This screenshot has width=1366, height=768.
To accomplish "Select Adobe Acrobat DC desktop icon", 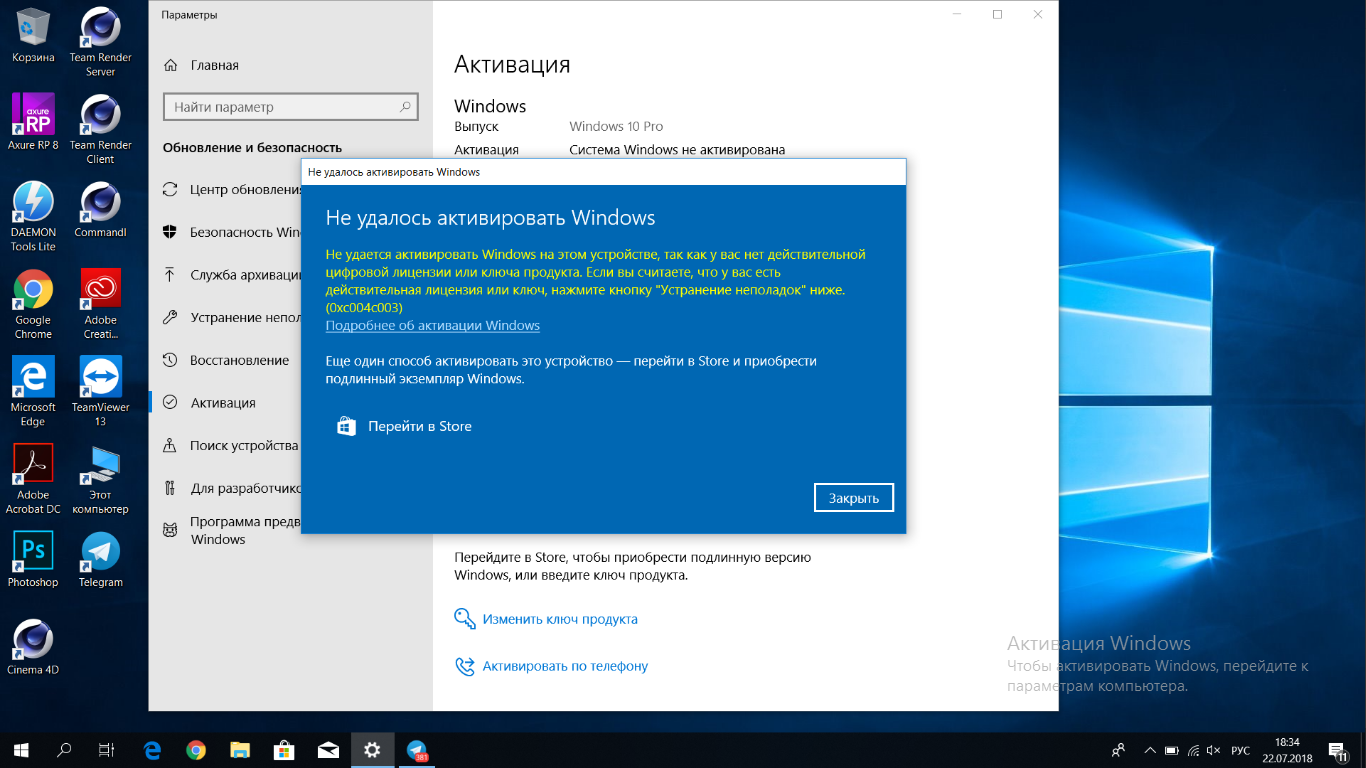I will click(33, 480).
